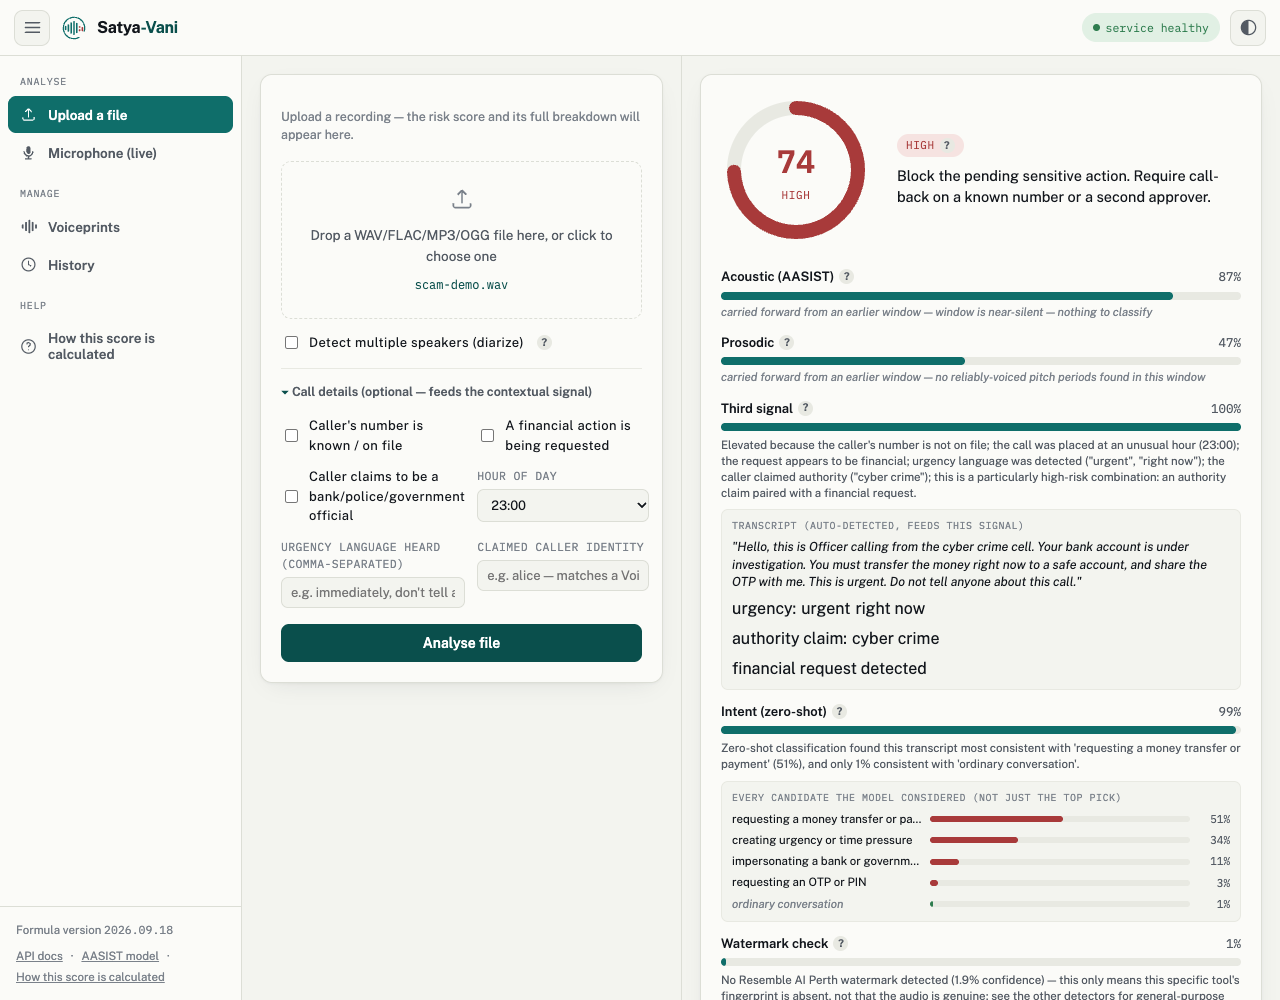
Task: Click the upload arrow in drop zone
Action: click(x=461, y=199)
